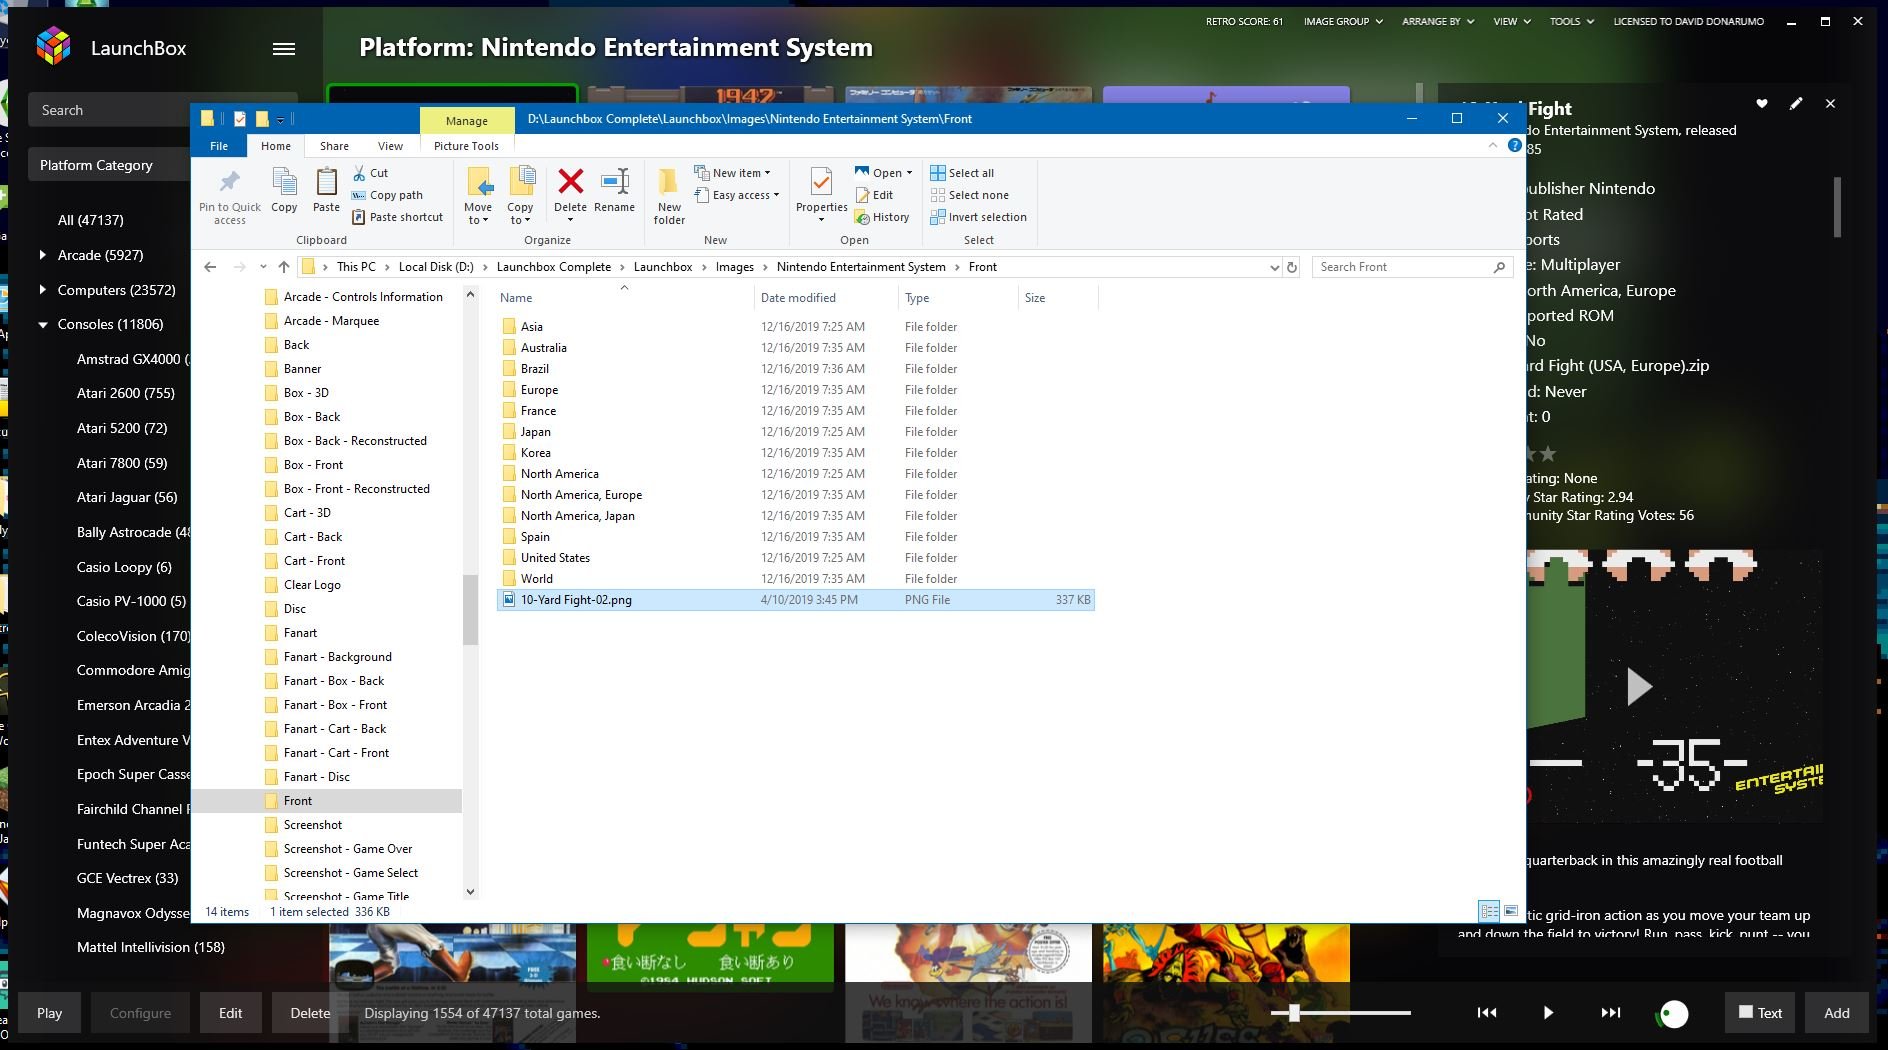The height and width of the screenshot is (1050, 1888).
Task: Click the Manage contextual tab
Action: 467,120
